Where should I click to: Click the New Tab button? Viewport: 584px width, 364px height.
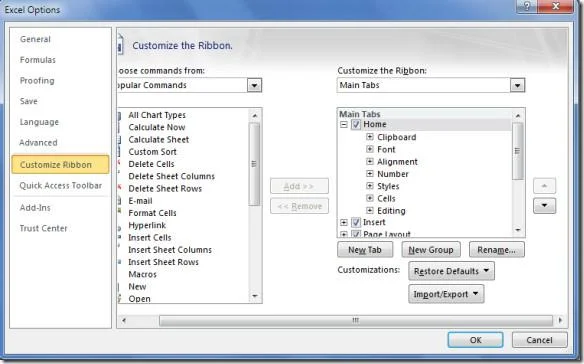[x=365, y=250]
